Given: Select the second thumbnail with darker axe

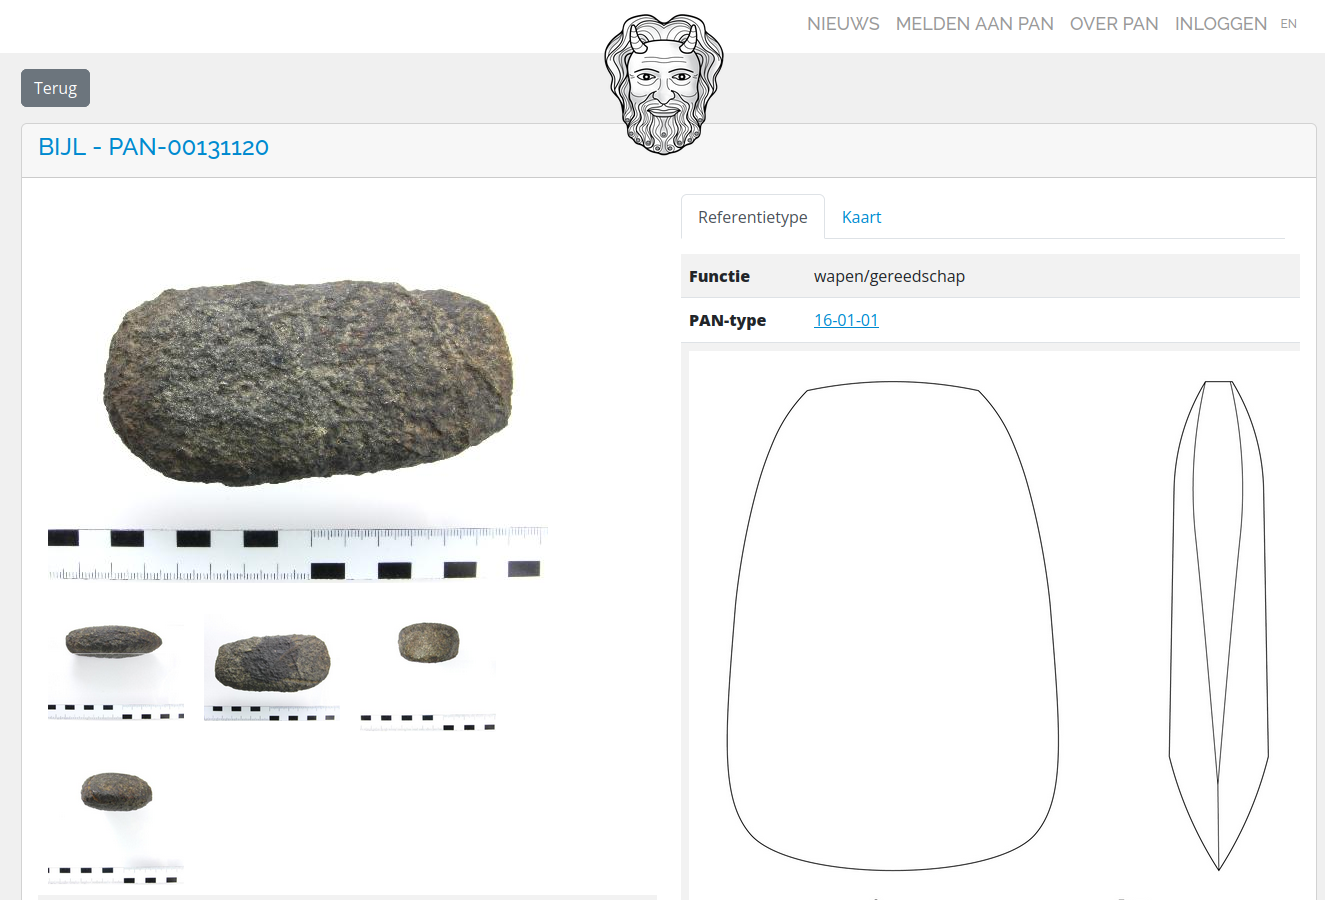Looking at the screenshot, I should (272, 668).
